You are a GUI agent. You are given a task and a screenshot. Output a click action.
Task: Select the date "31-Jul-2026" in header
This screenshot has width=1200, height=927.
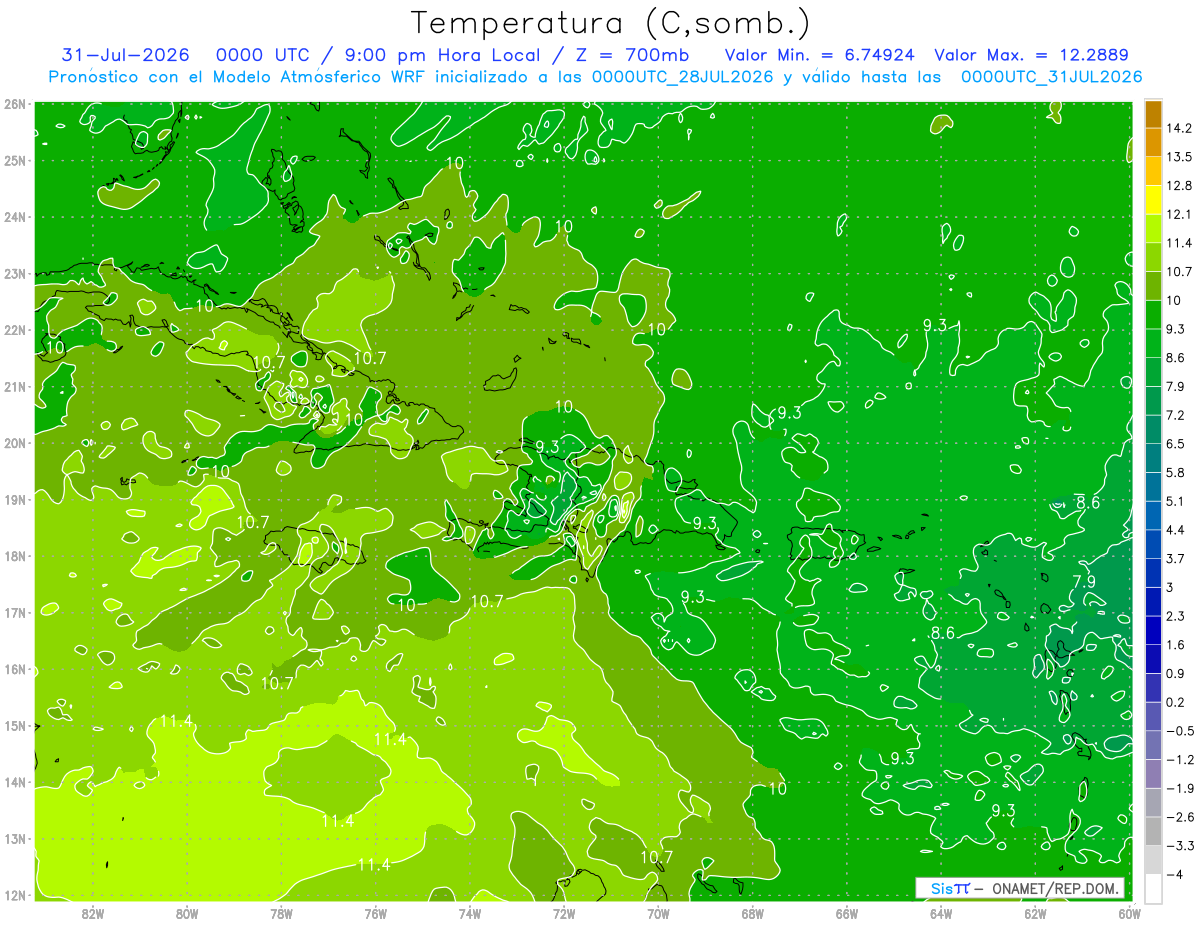coord(125,55)
